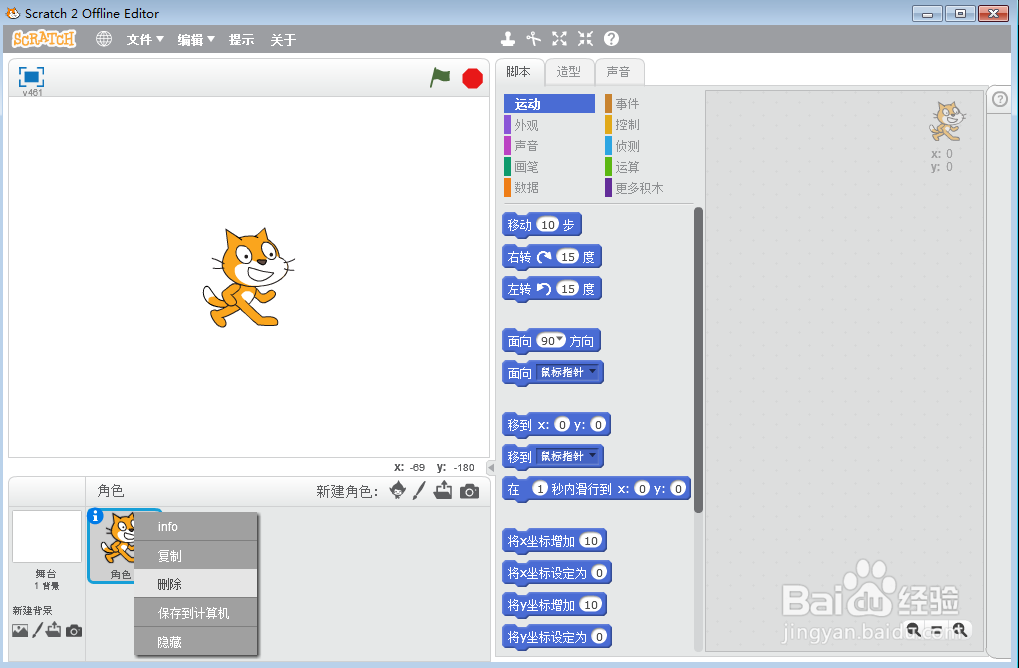Open the 关于 about menu
This screenshot has width=1019, height=668.
[x=283, y=40]
